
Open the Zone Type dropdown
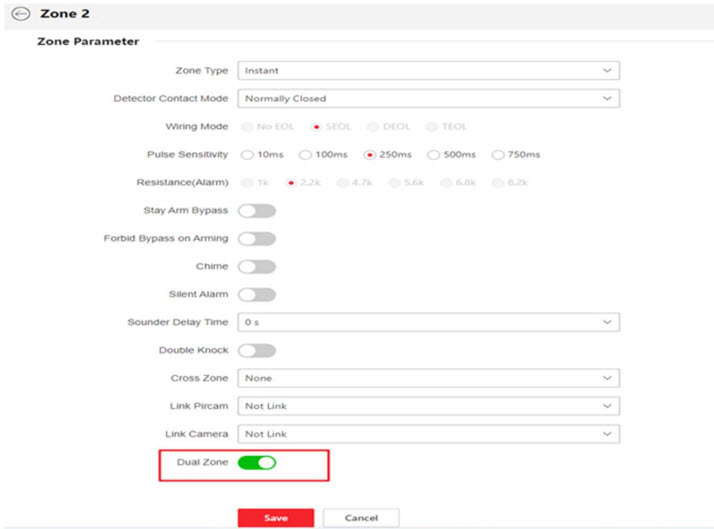coord(427,71)
